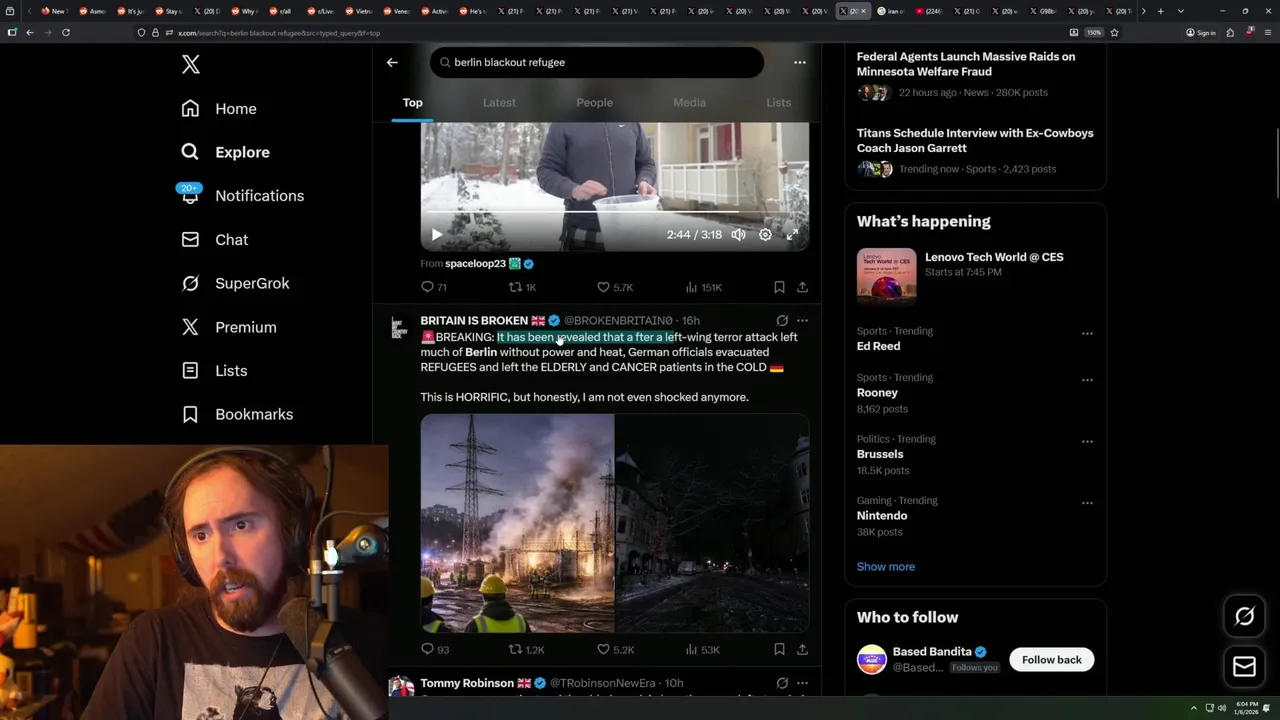Open BRITAIN IS BROKEN profile name
The image size is (1280, 720).
pyautogui.click(x=474, y=321)
